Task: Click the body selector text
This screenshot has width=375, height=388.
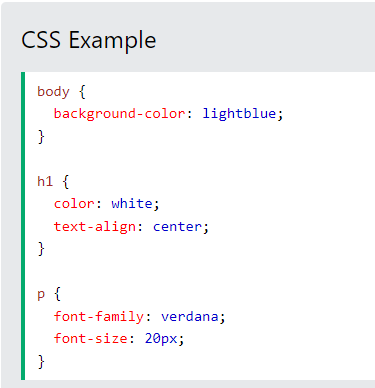Action: tap(53, 91)
